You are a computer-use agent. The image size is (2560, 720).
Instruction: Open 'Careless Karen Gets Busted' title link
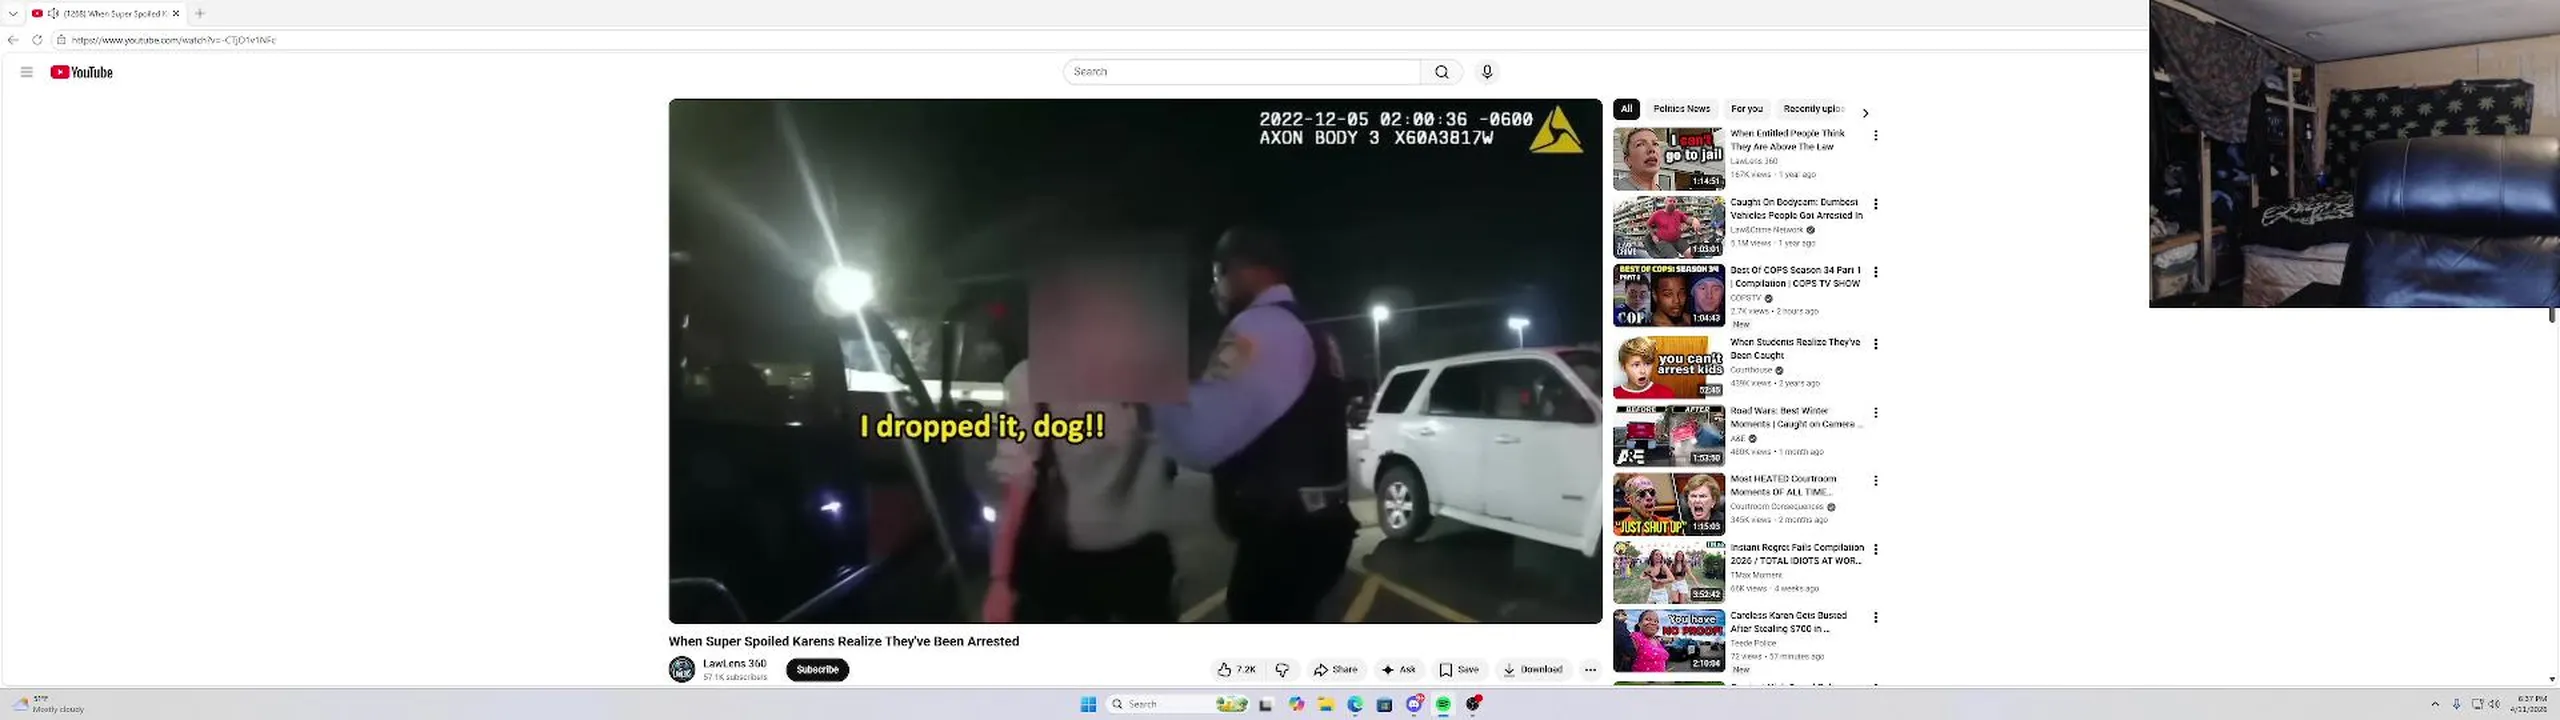pos(1788,622)
